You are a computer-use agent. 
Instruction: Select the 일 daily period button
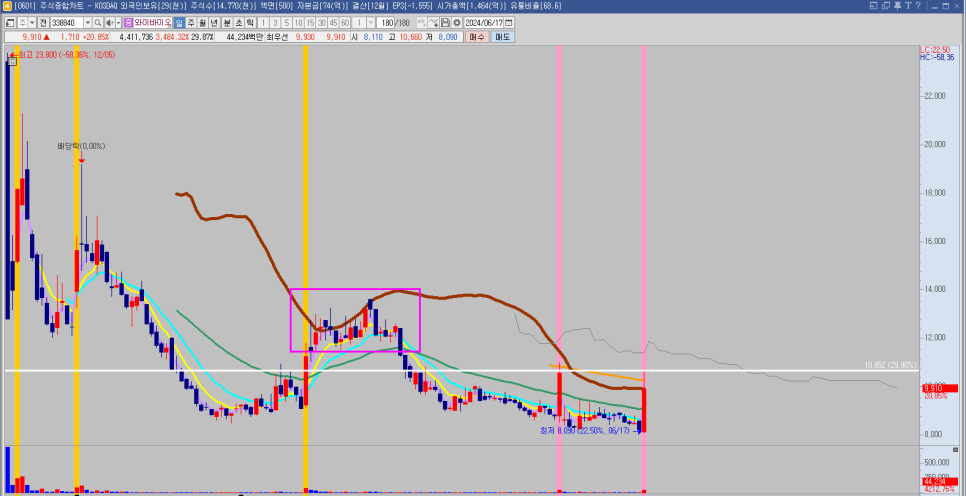point(179,22)
